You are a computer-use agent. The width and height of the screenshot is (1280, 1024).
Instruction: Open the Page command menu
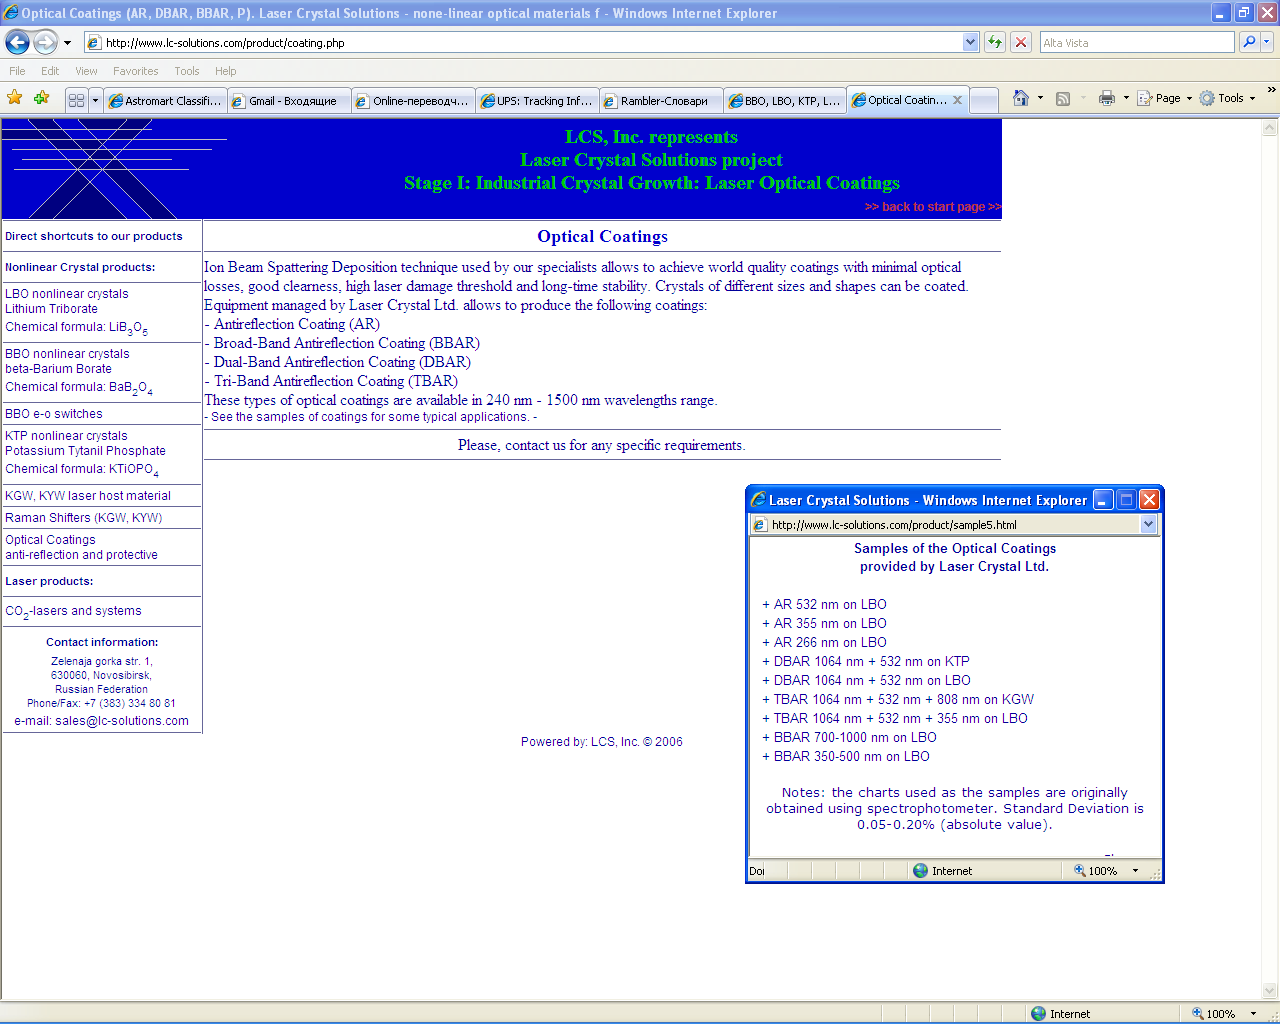(x=1164, y=98)
